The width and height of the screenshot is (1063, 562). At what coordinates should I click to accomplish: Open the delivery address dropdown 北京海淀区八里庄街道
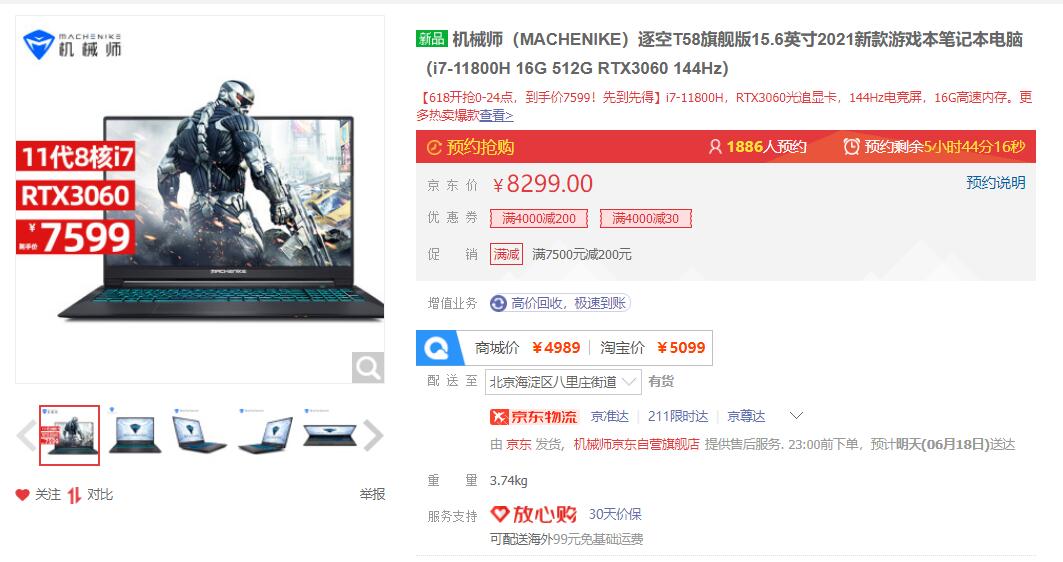[x=563, y=382]
